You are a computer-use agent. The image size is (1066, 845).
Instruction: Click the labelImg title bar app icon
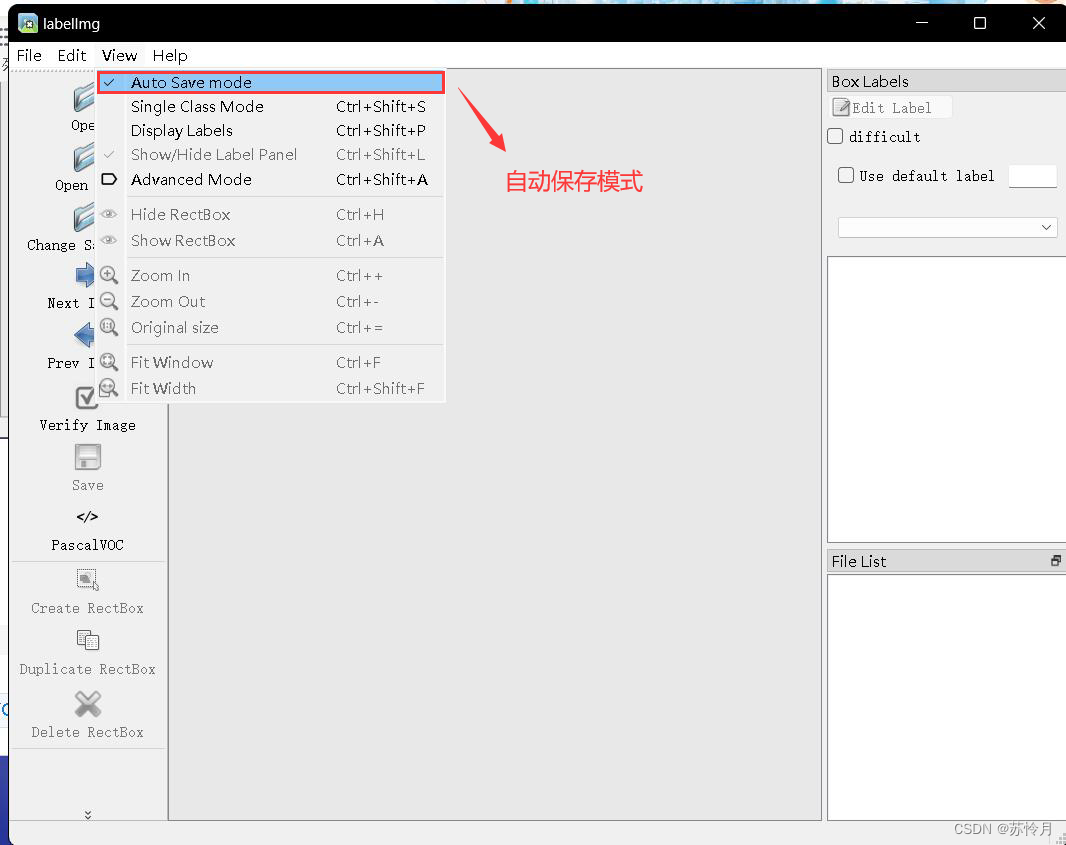tap(28, 23)
